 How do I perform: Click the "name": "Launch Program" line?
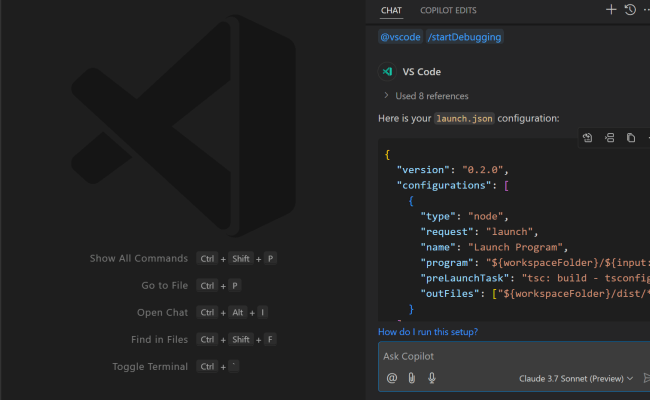click(494, 247)
